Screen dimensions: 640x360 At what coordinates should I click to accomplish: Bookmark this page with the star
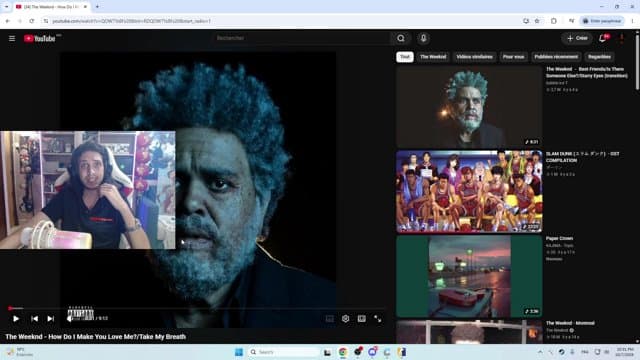pos(537,21)
